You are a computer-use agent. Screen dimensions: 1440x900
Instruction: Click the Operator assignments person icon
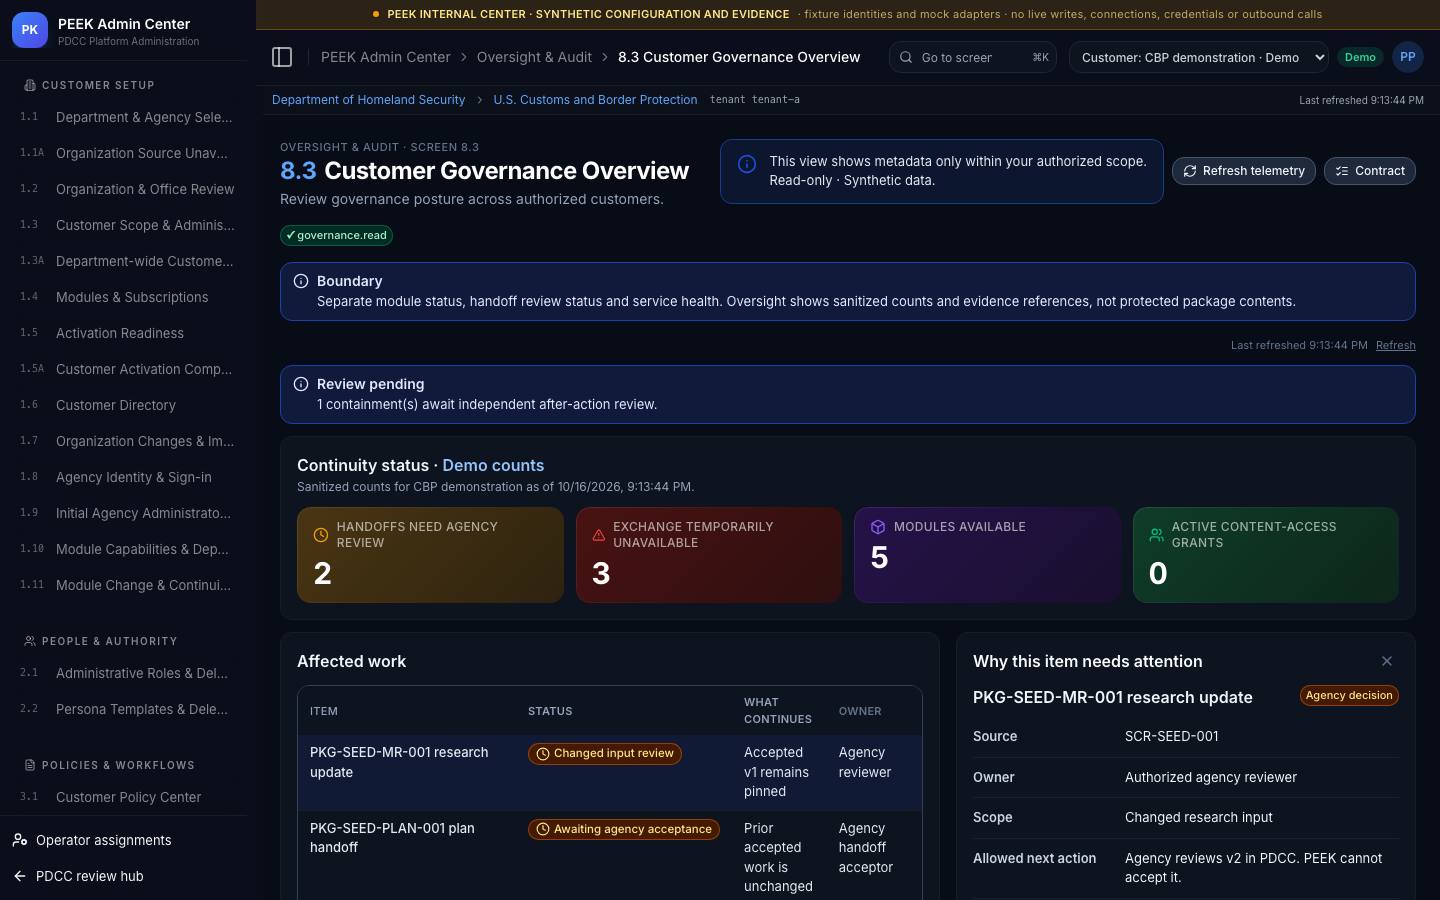[20, 840]
